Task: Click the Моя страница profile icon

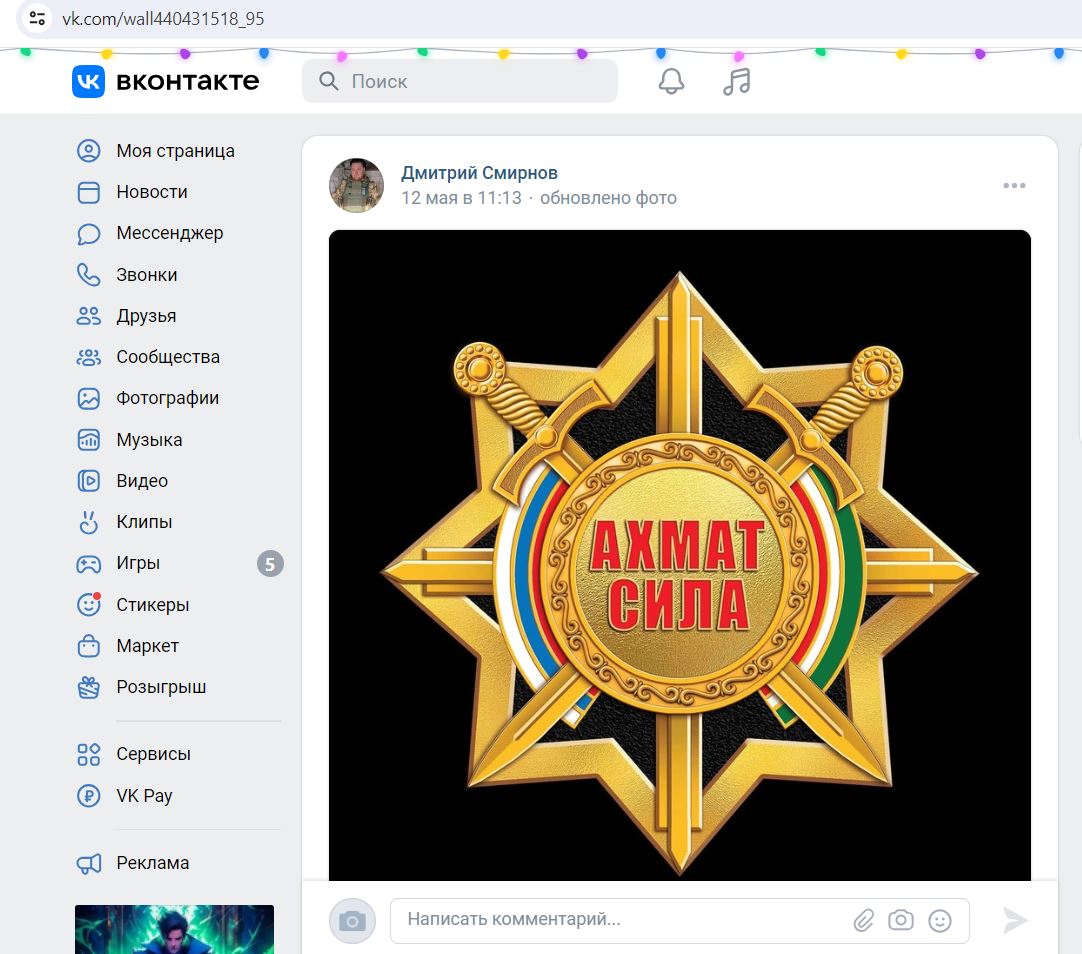Action: coord(88,151)
